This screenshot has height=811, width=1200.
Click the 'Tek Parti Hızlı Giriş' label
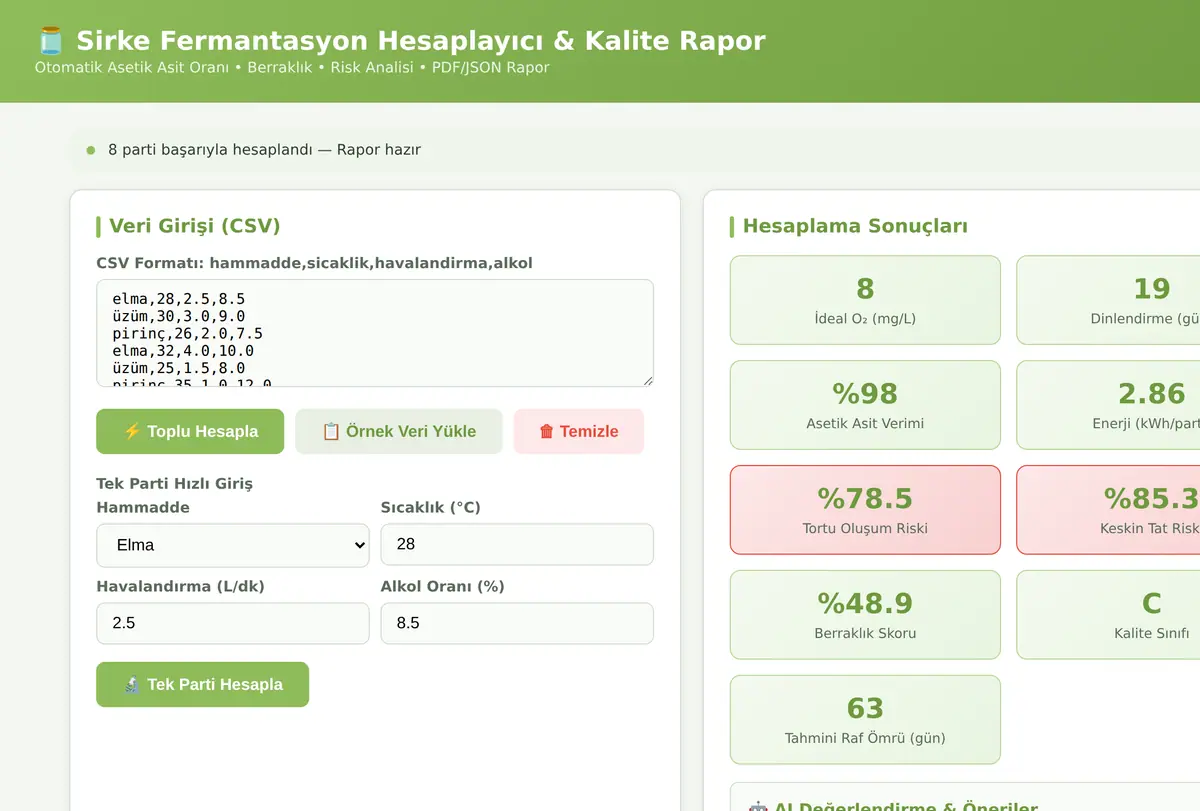point(175,484)
